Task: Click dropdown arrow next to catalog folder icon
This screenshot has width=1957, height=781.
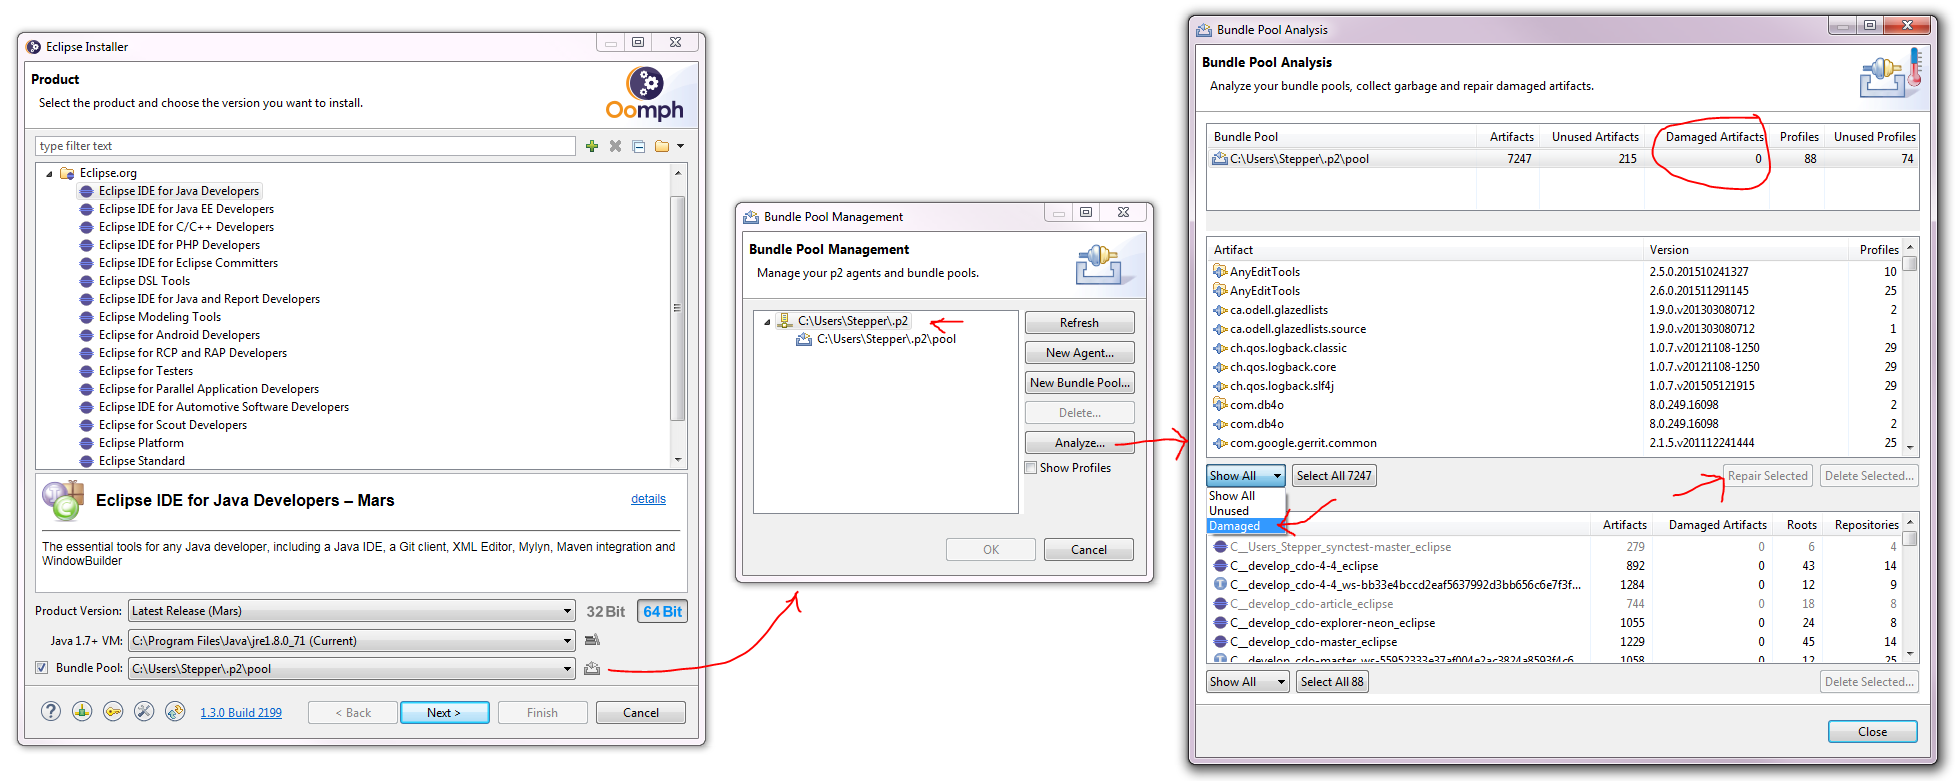Action: 680,146
